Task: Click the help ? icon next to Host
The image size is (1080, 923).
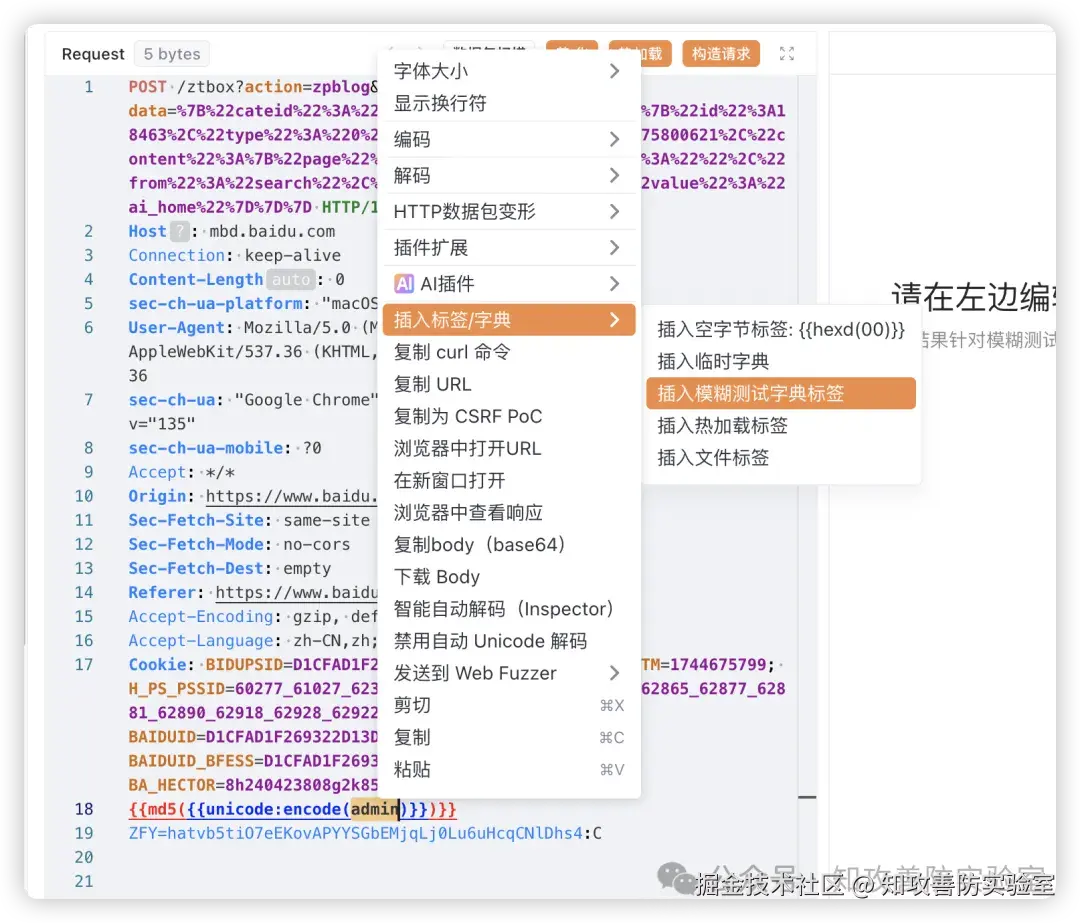Action: (x=179, y=231)
